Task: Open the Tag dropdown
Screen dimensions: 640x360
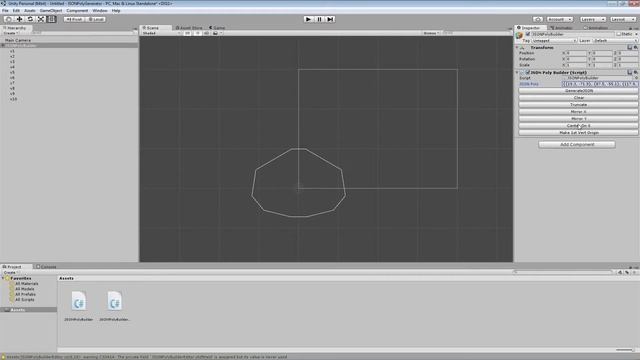Action: coord(554,40)
